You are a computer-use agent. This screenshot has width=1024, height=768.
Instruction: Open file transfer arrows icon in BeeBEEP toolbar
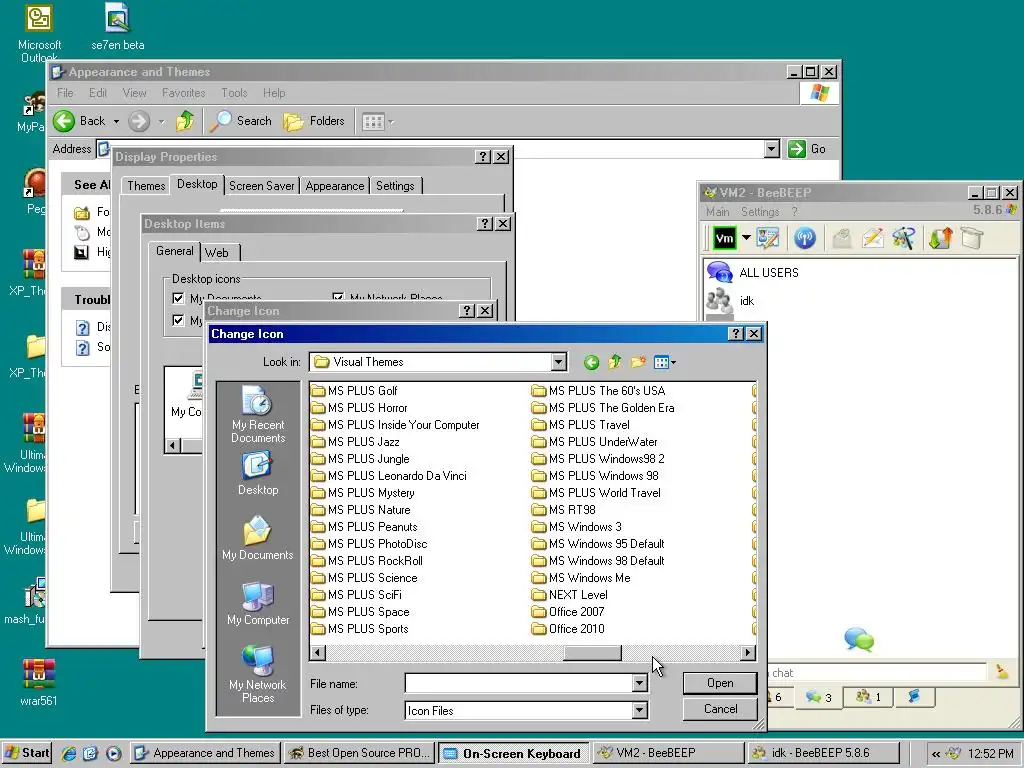tap(940, 238)
